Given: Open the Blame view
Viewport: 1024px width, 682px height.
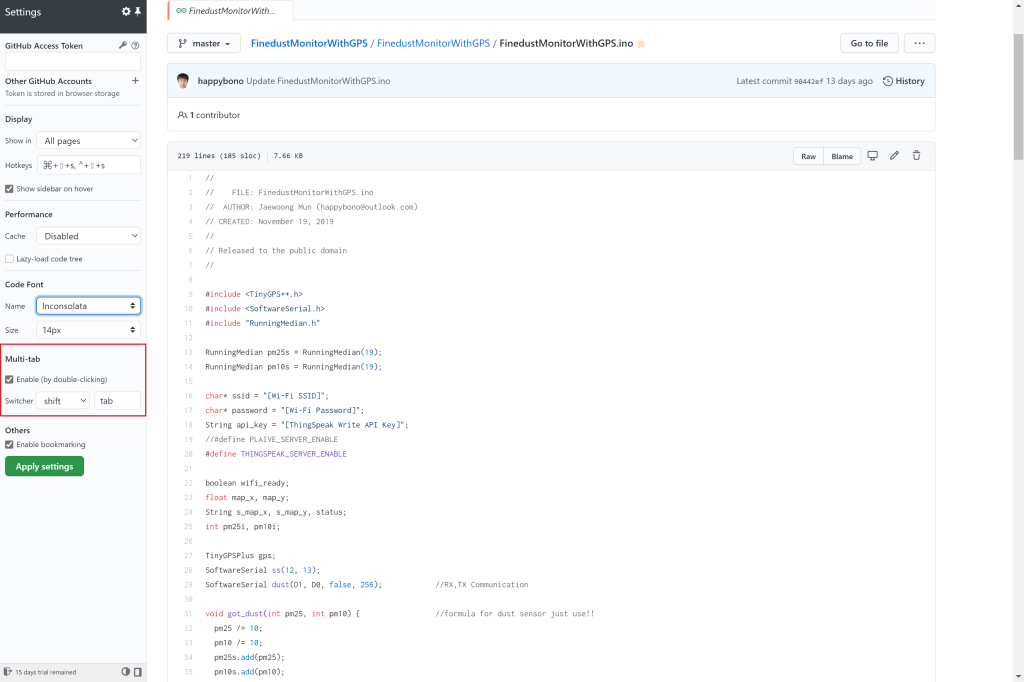Looking at the screenshot, I should 842,156.
